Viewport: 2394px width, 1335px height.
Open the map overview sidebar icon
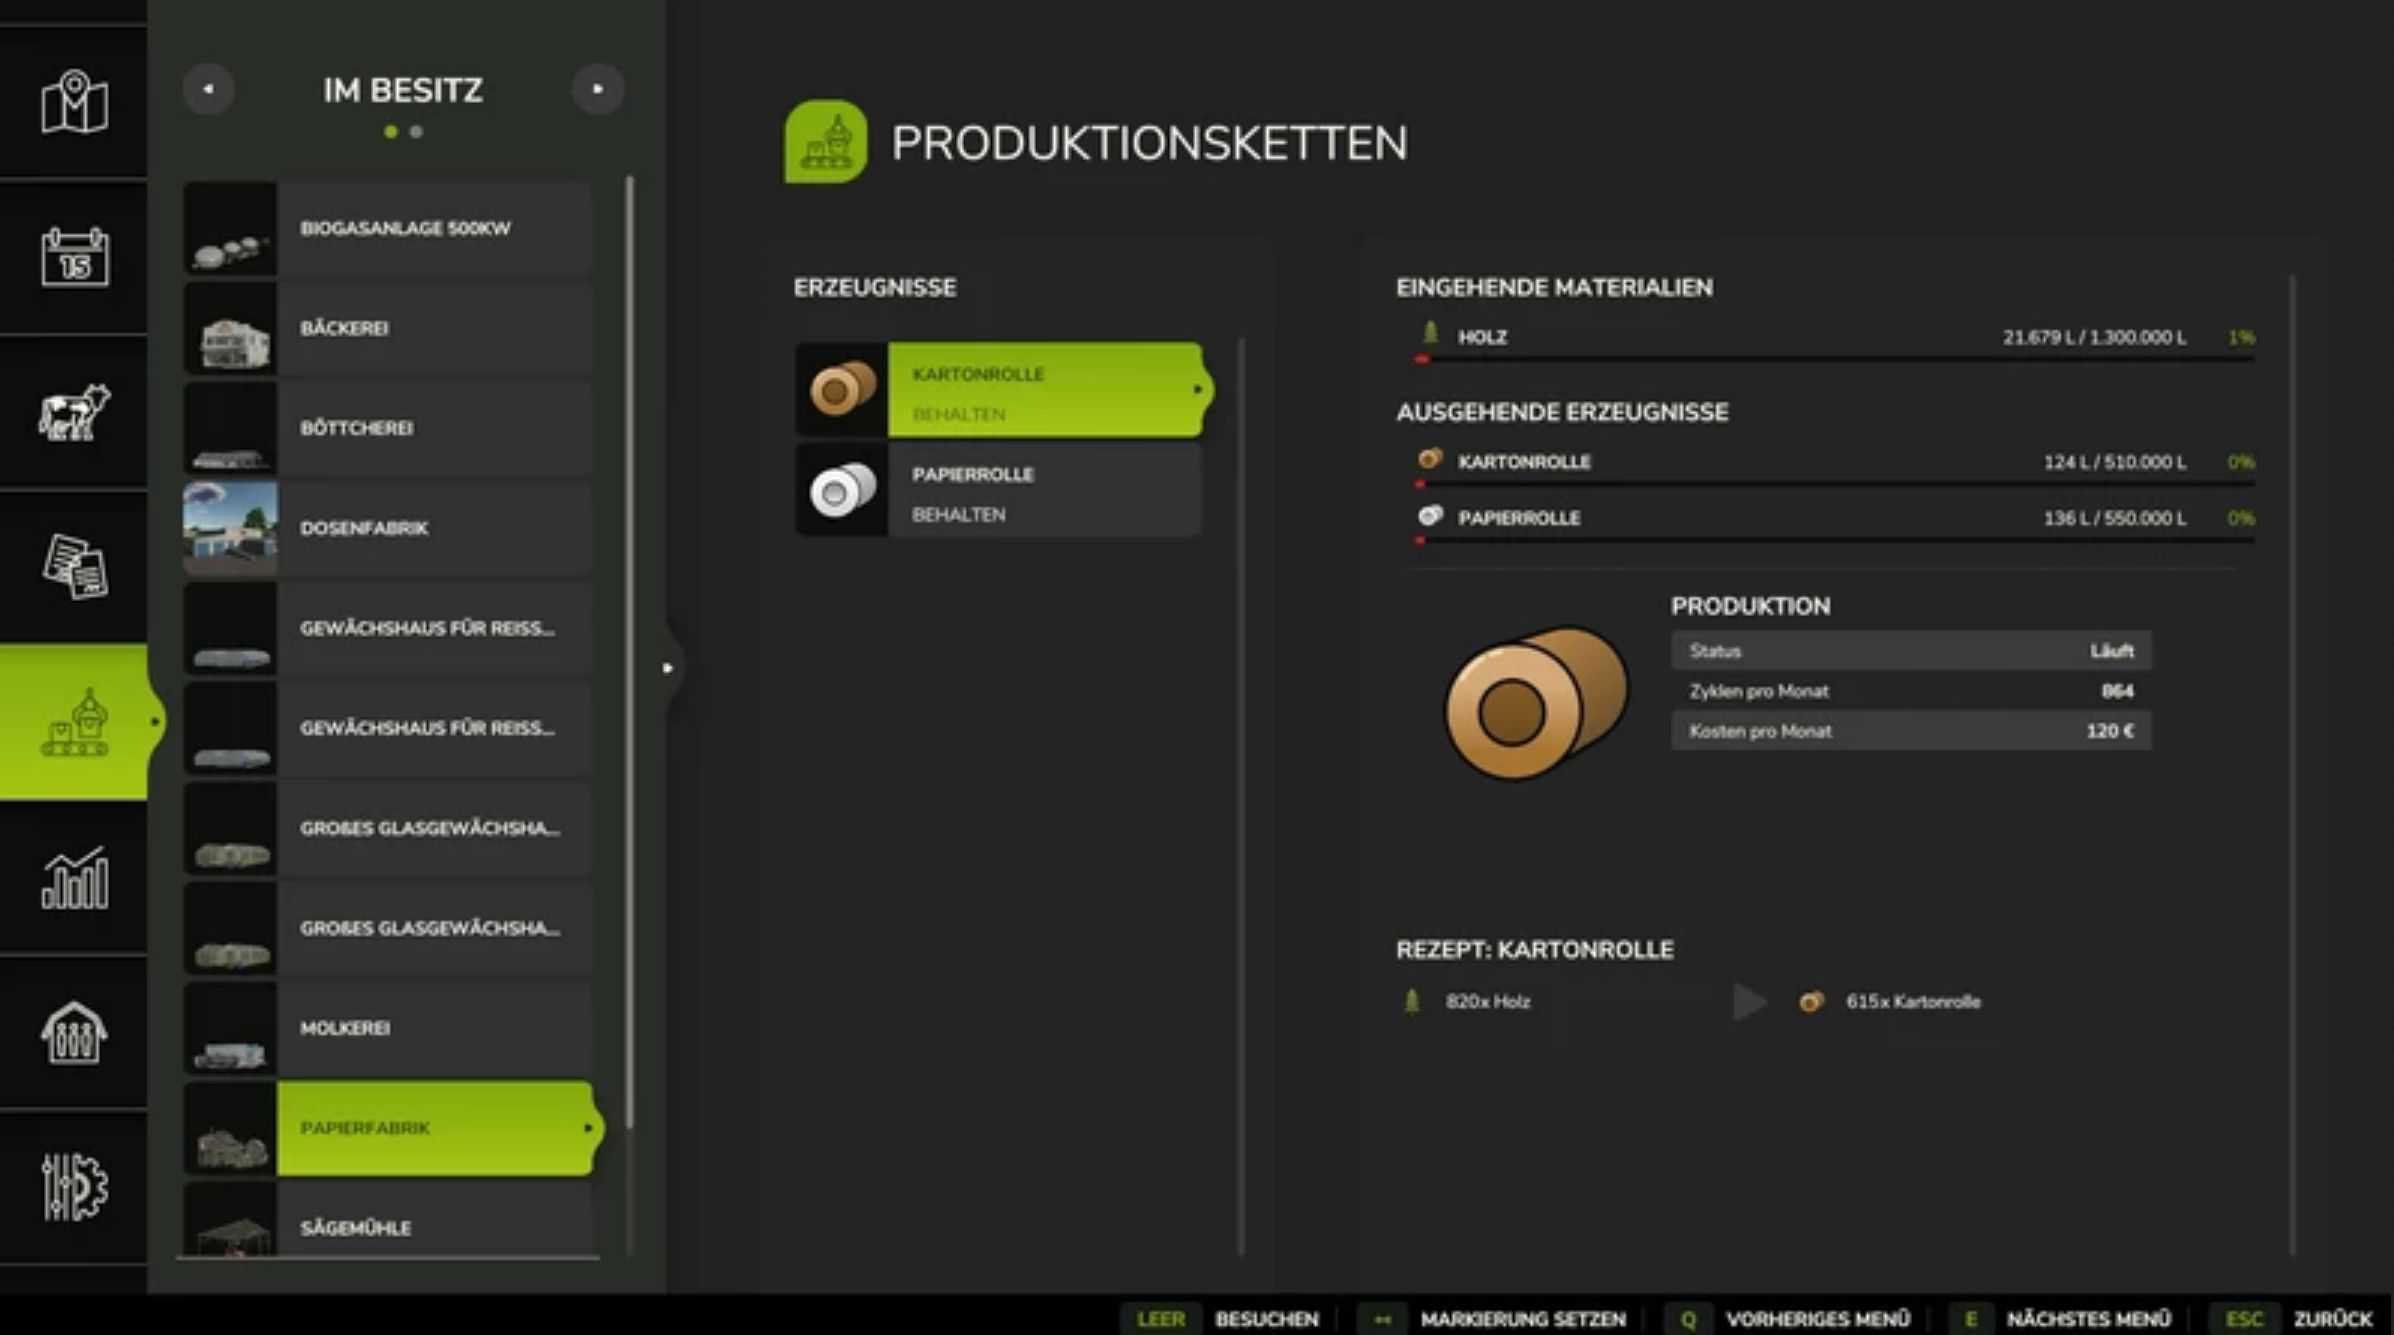click(74, 101)
